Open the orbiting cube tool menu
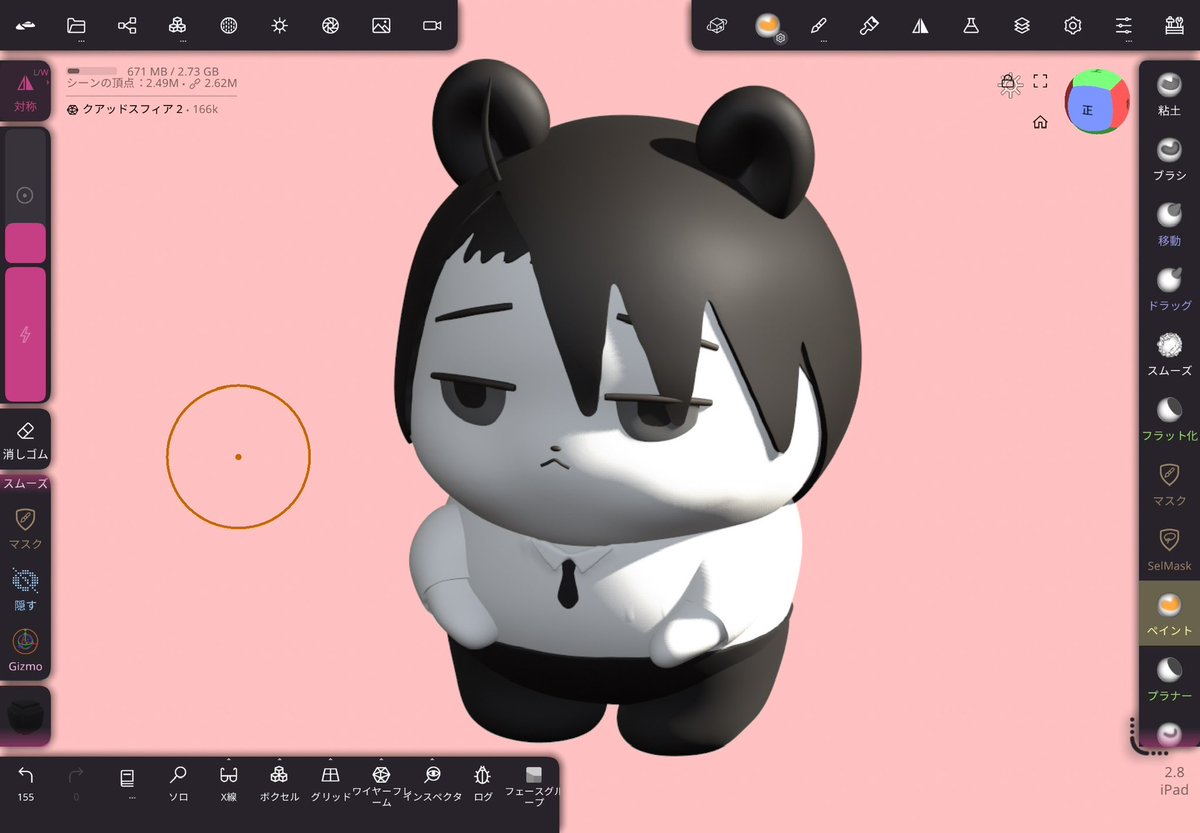This screenshot has height=833, width=1200. (x=716, y=25)
